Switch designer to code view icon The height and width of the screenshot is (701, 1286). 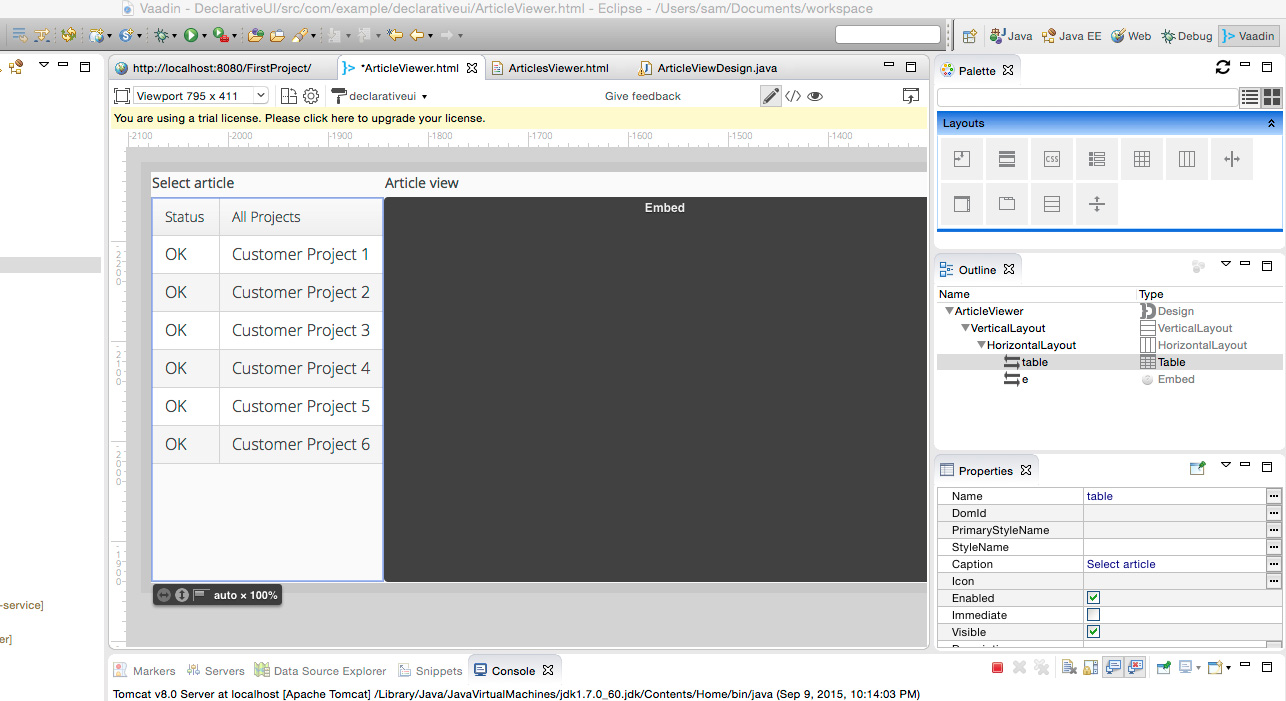point(793,96)
